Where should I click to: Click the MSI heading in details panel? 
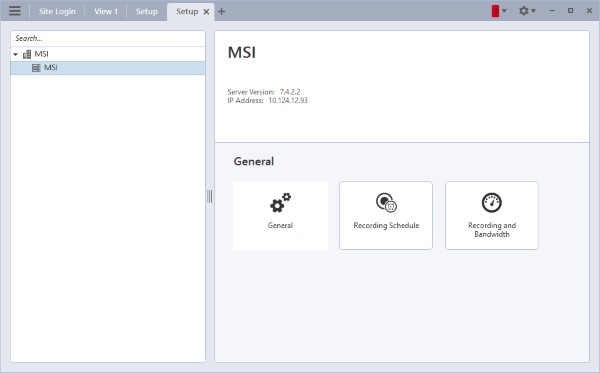(x=241, y=52)
